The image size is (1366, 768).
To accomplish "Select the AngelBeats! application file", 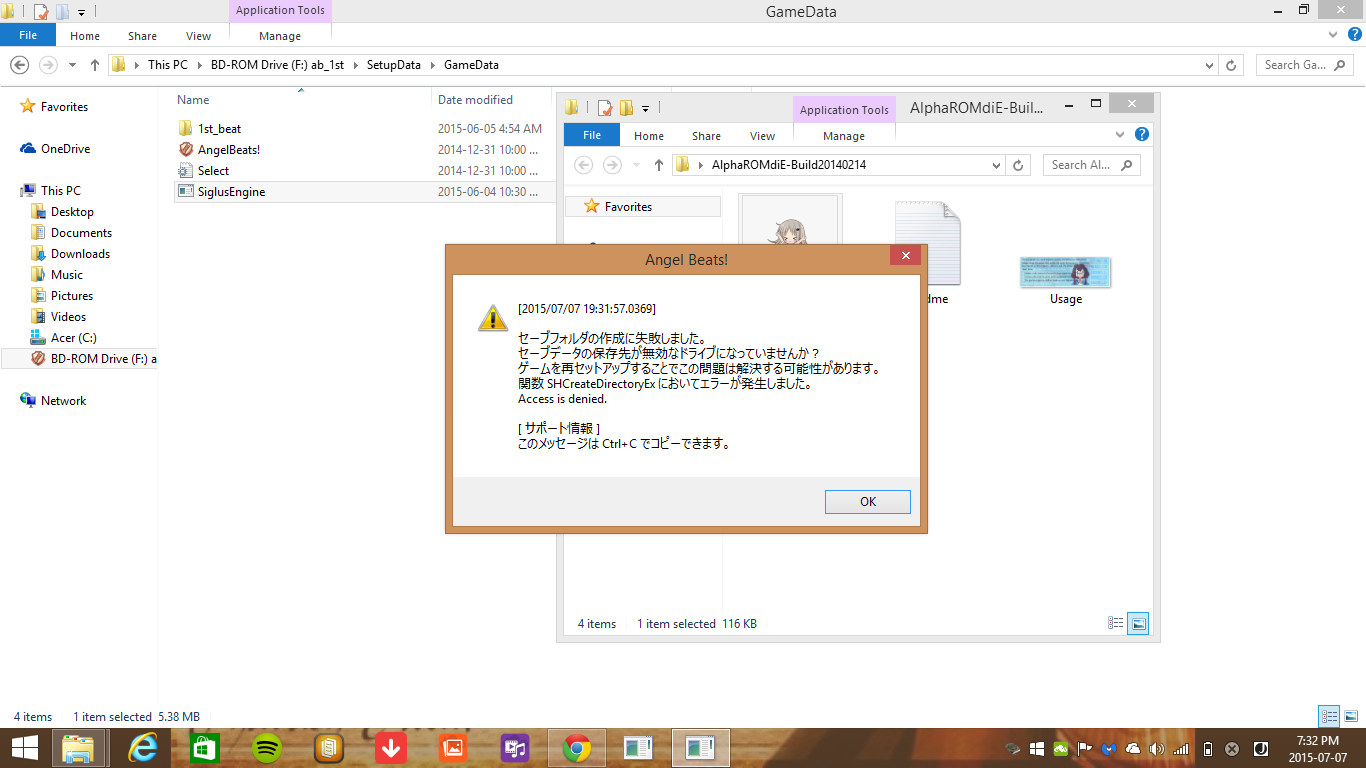I will tap(228, 149).
